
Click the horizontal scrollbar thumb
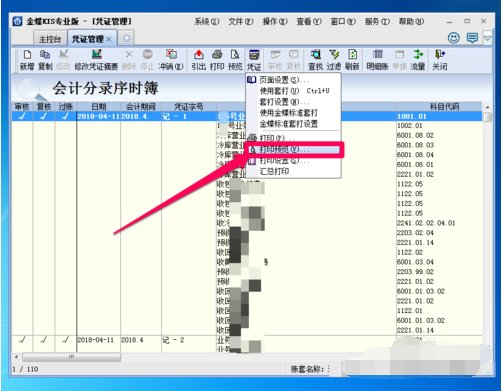click(x=71, y=357)
